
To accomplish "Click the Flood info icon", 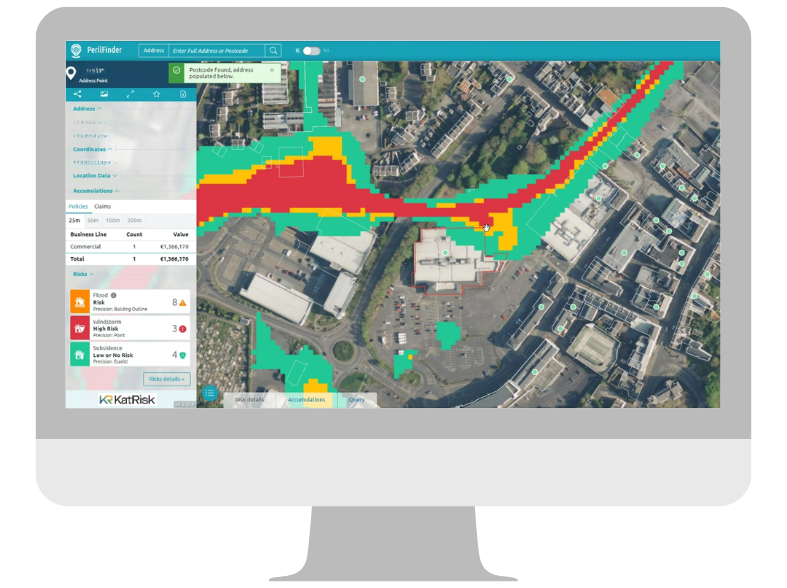I will (x=114, y=296).
